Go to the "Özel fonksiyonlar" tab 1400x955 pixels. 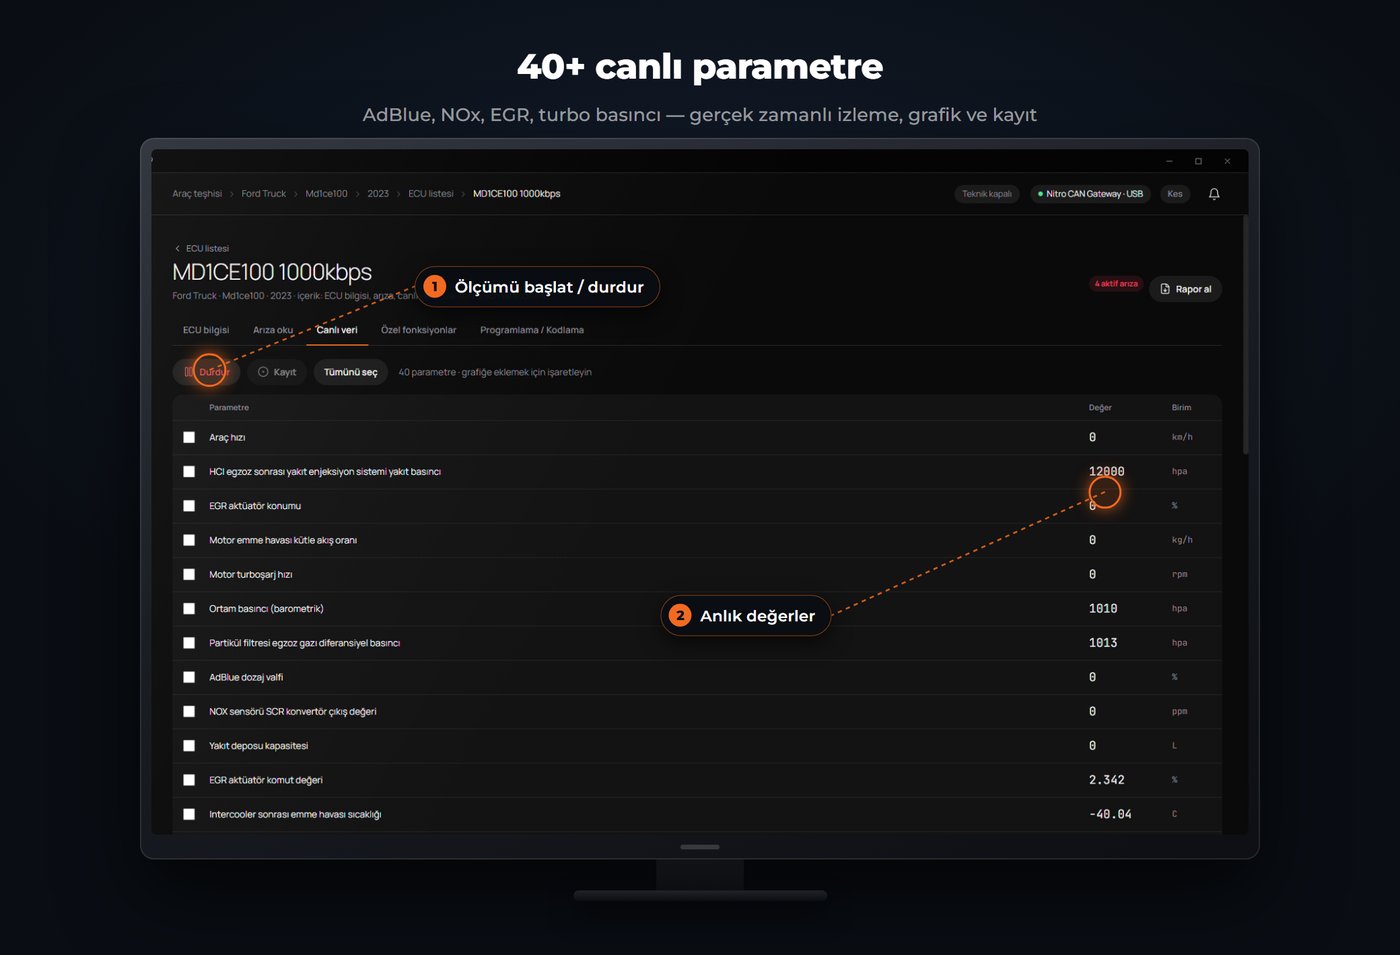click(419, 330)
